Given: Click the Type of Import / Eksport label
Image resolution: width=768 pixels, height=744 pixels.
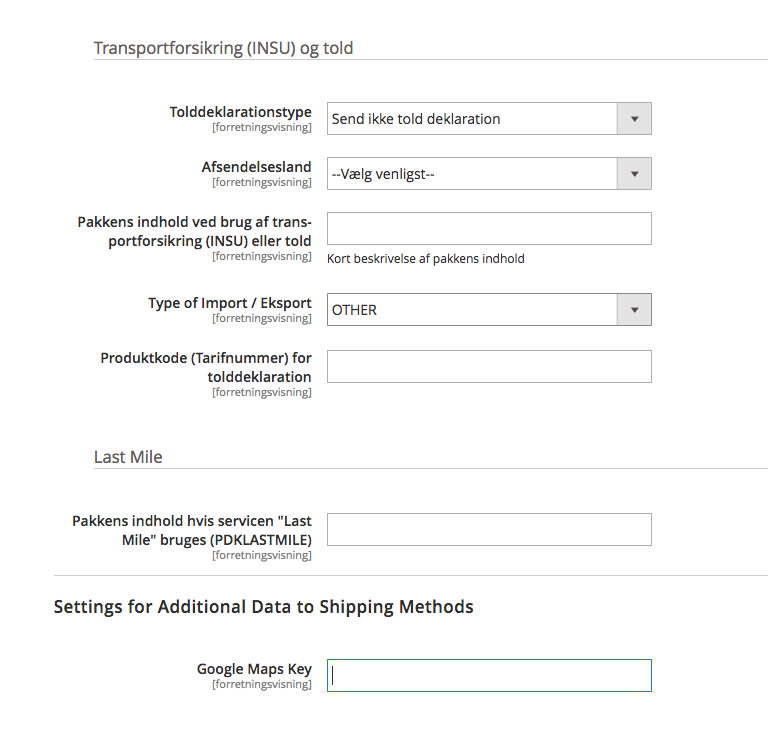Looking at the screenshot, I should [229, 303].
